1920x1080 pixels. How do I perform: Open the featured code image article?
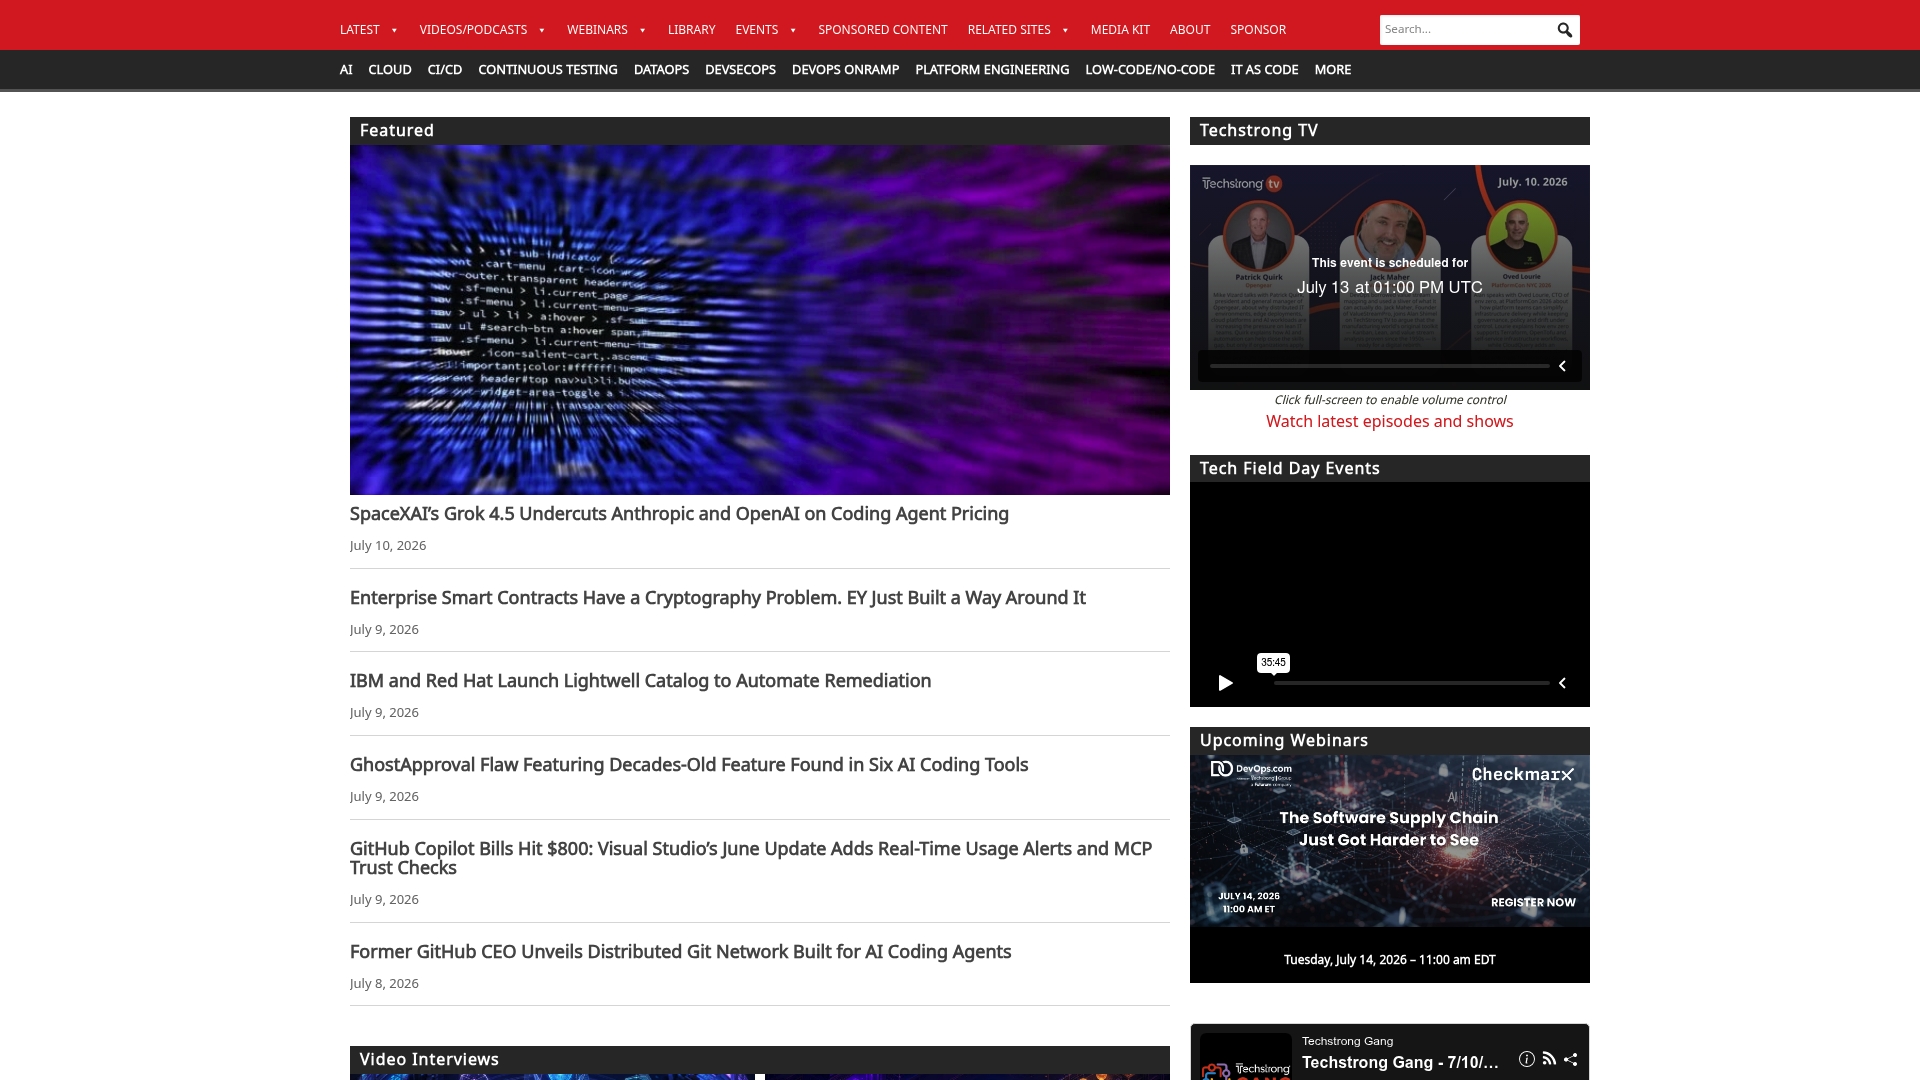point(760,320)
